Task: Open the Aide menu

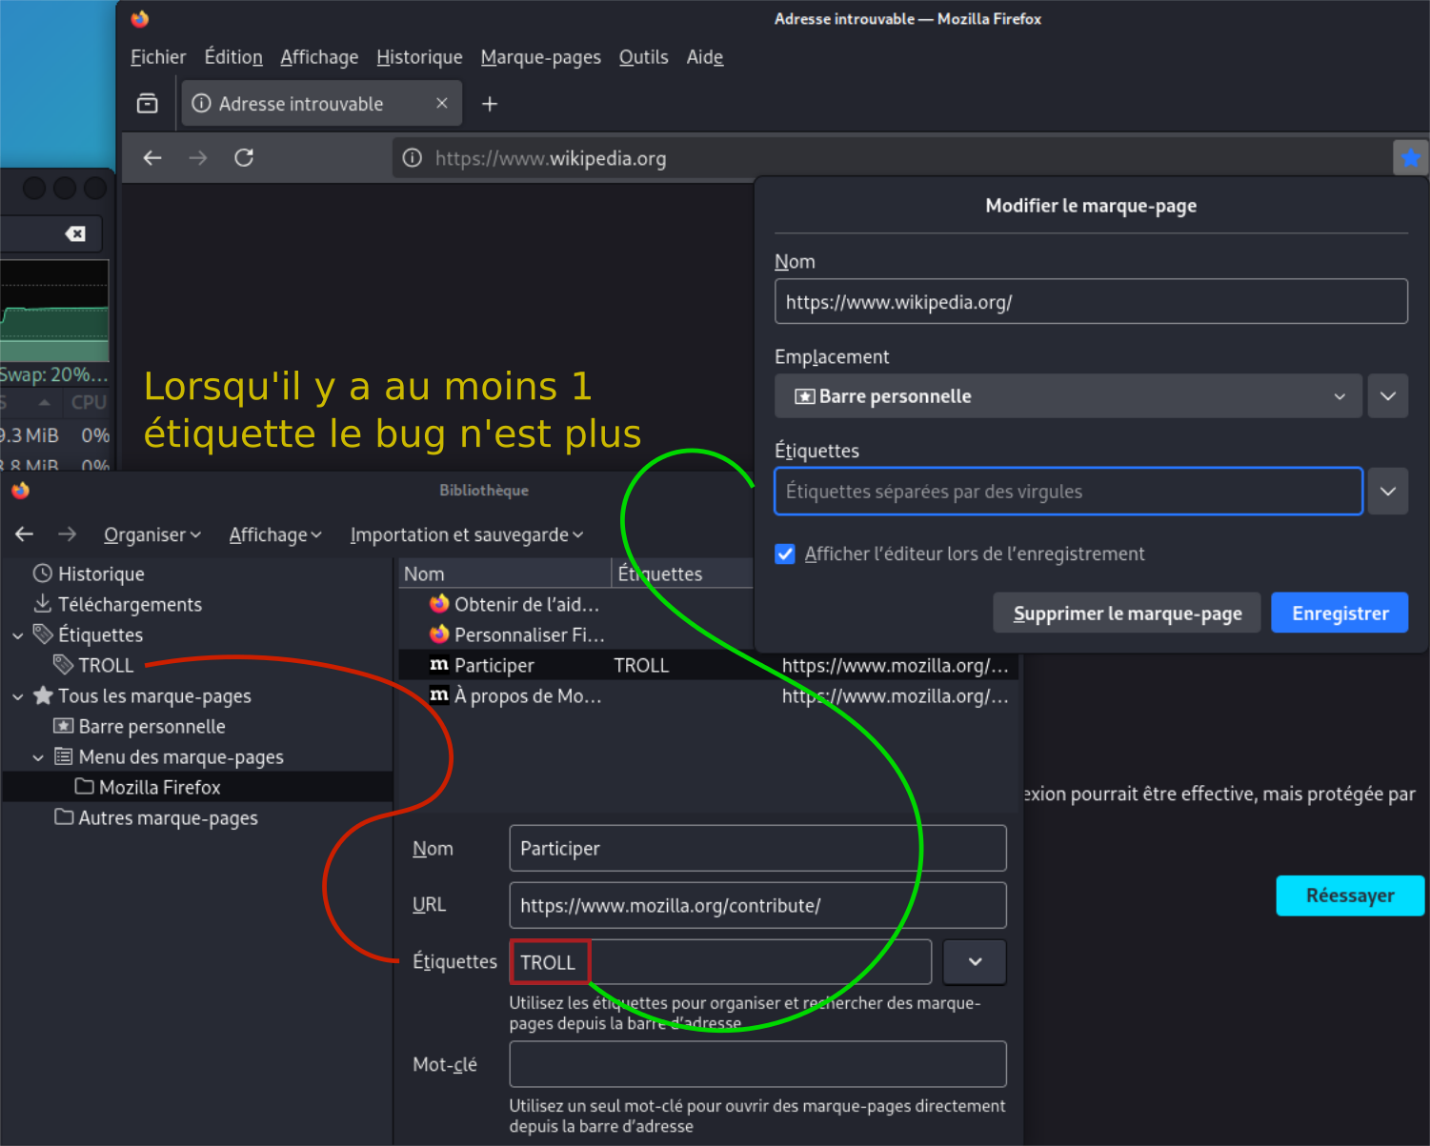Action: tap(705, 57)
